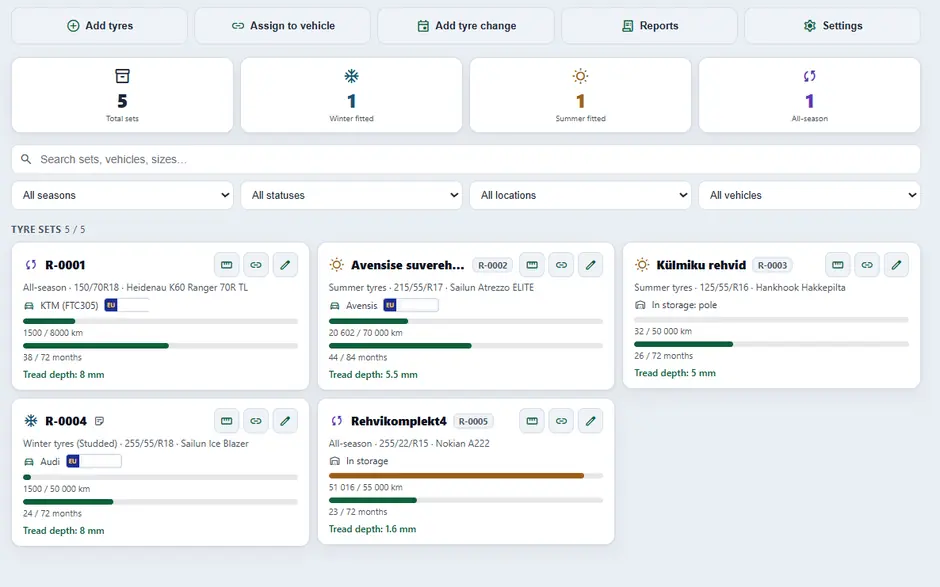Click the "TYRE SETS" section heading
The height and width of the screenshot is (587, 940).
point(36,230)
